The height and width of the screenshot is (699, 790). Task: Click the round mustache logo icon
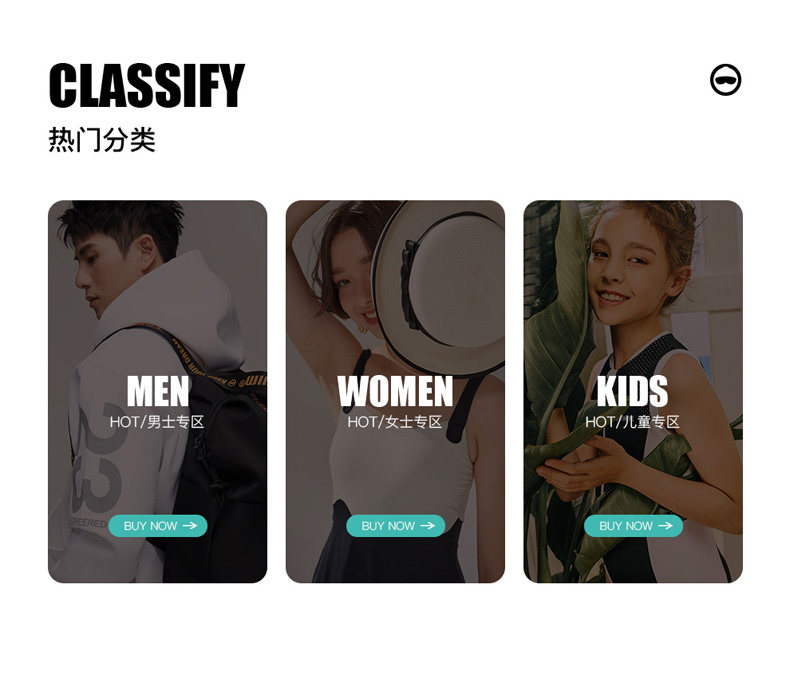pyautogui.click(x=726, y=80)
